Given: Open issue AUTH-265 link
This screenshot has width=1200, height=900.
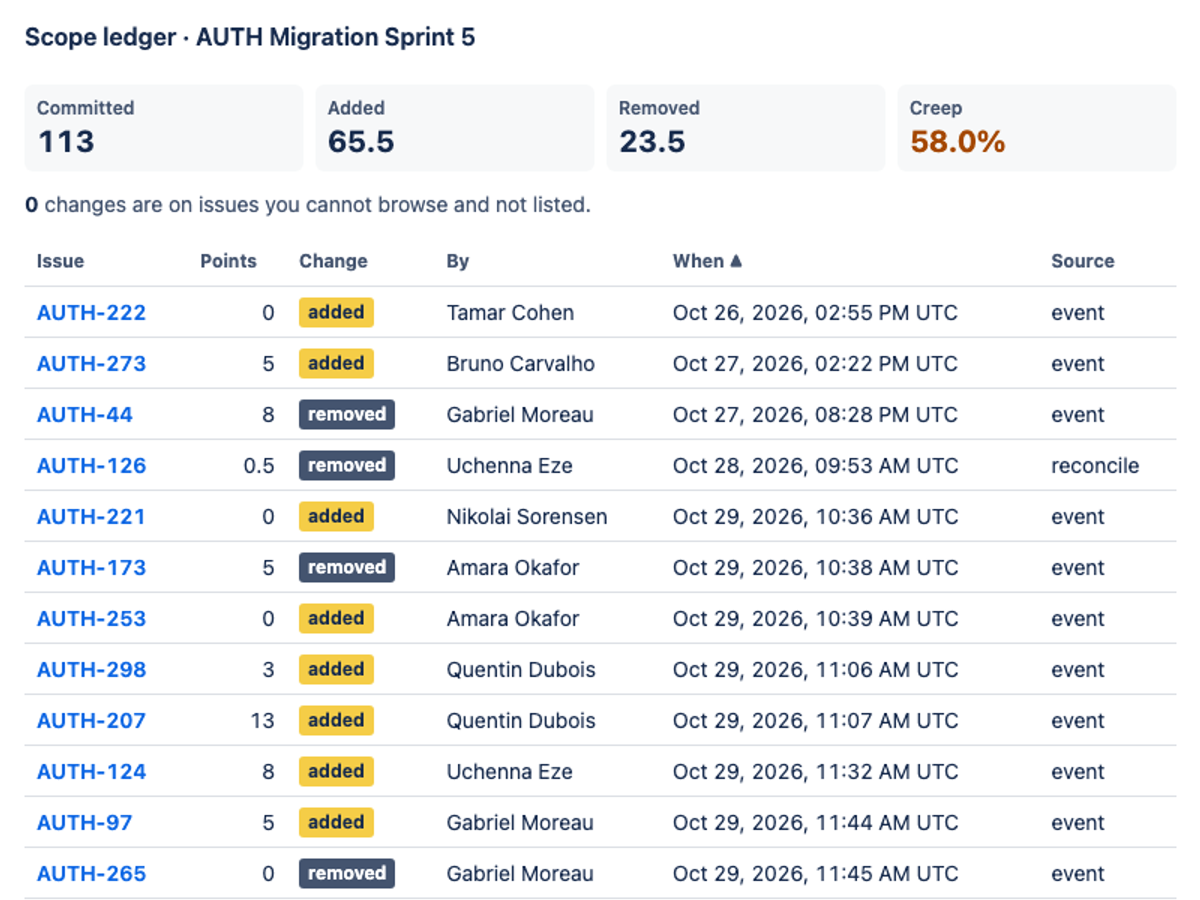Looking at the screenshot, I should click(x=91, y=874).
